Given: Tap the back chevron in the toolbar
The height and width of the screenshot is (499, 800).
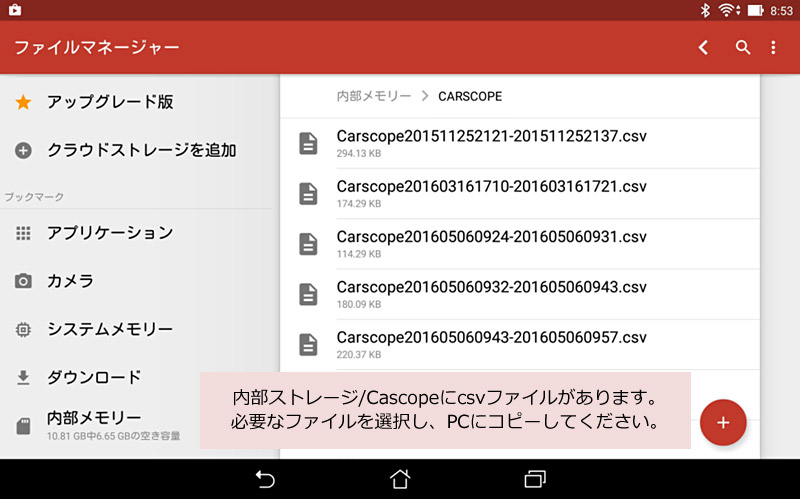Looking at the screenshot, I should point(704,47).
